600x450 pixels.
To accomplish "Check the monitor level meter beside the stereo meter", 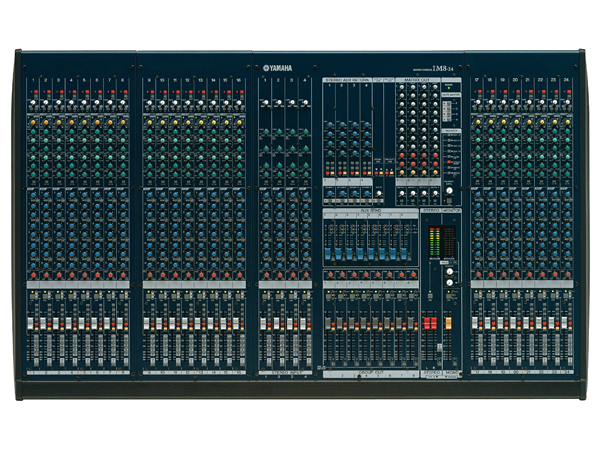I will (448, 242).
